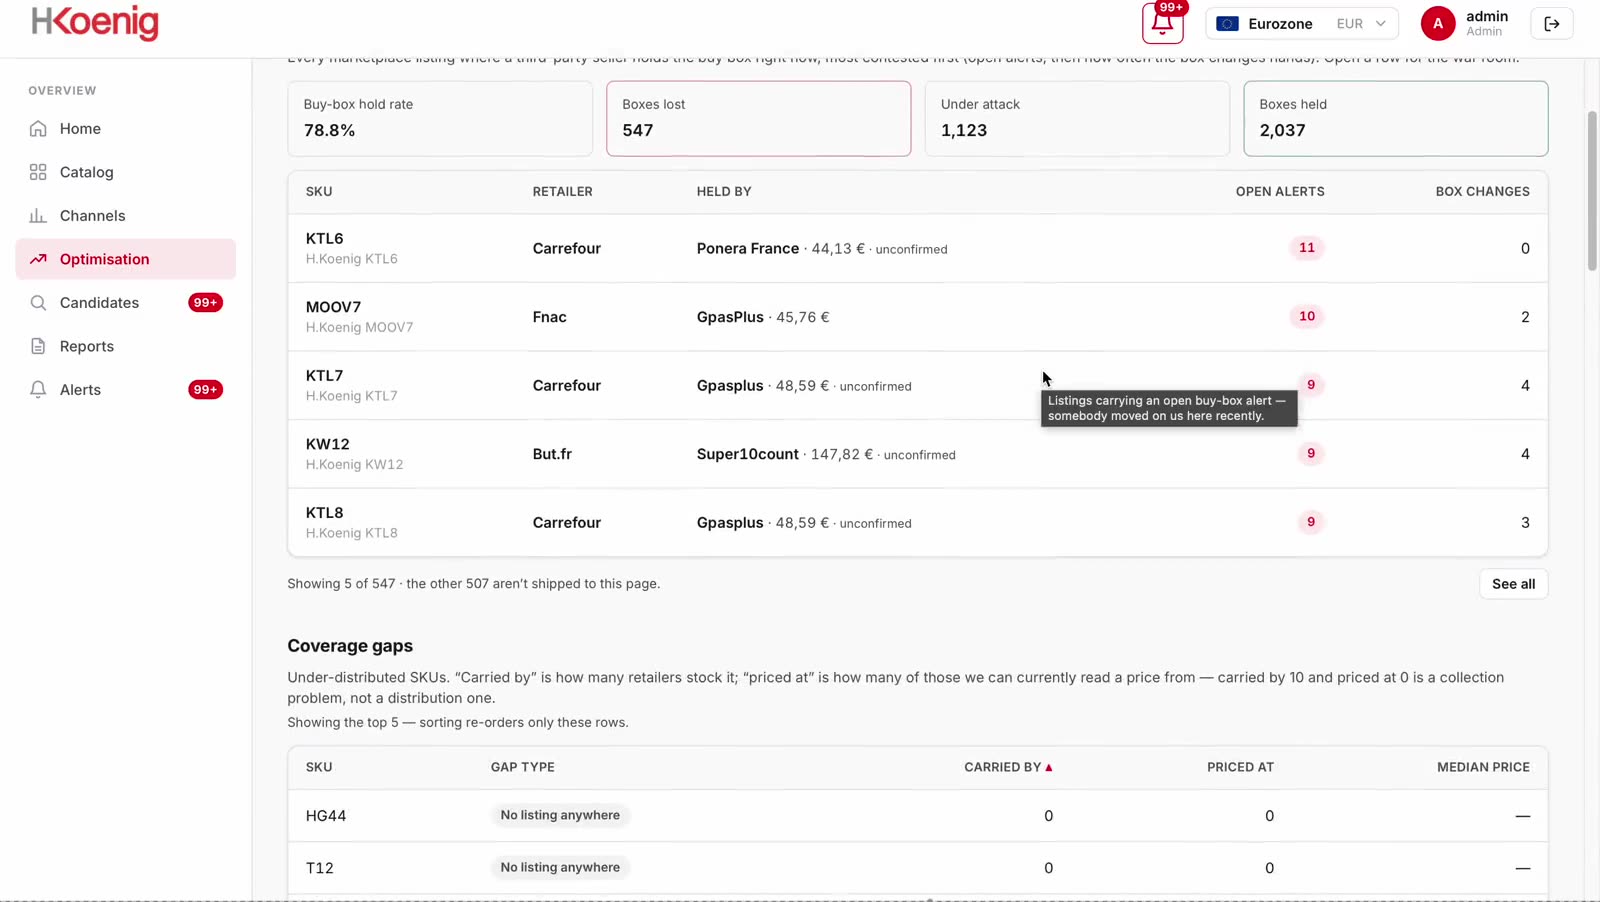Open the KTL6 row
The image size is (1600, 902).
(918, 248)
